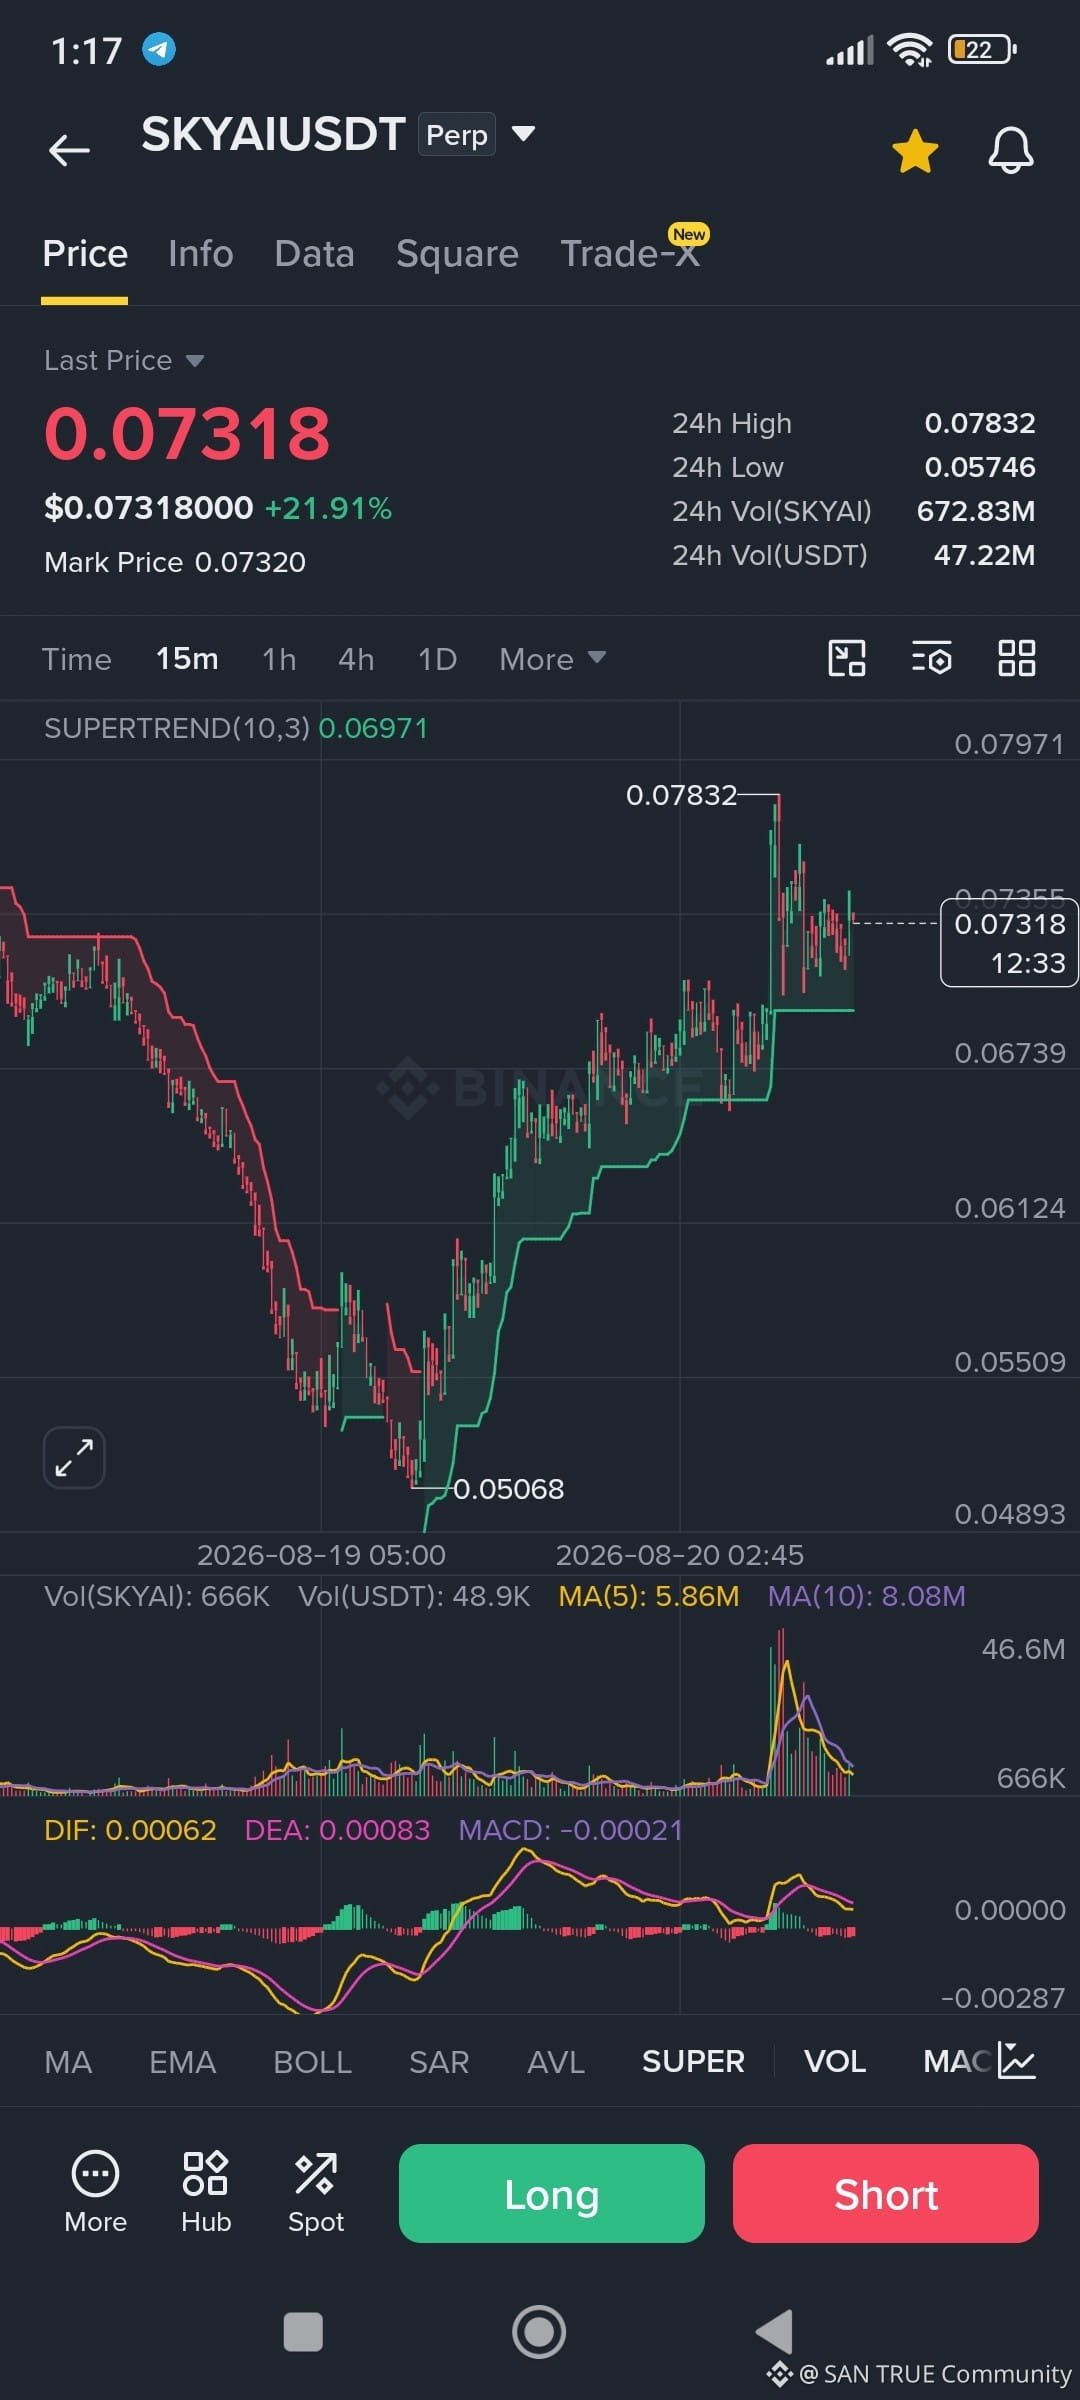This screenshot has height=2400, width=1080.
Task: Go to Spot trading icon
Action: 316,2192
